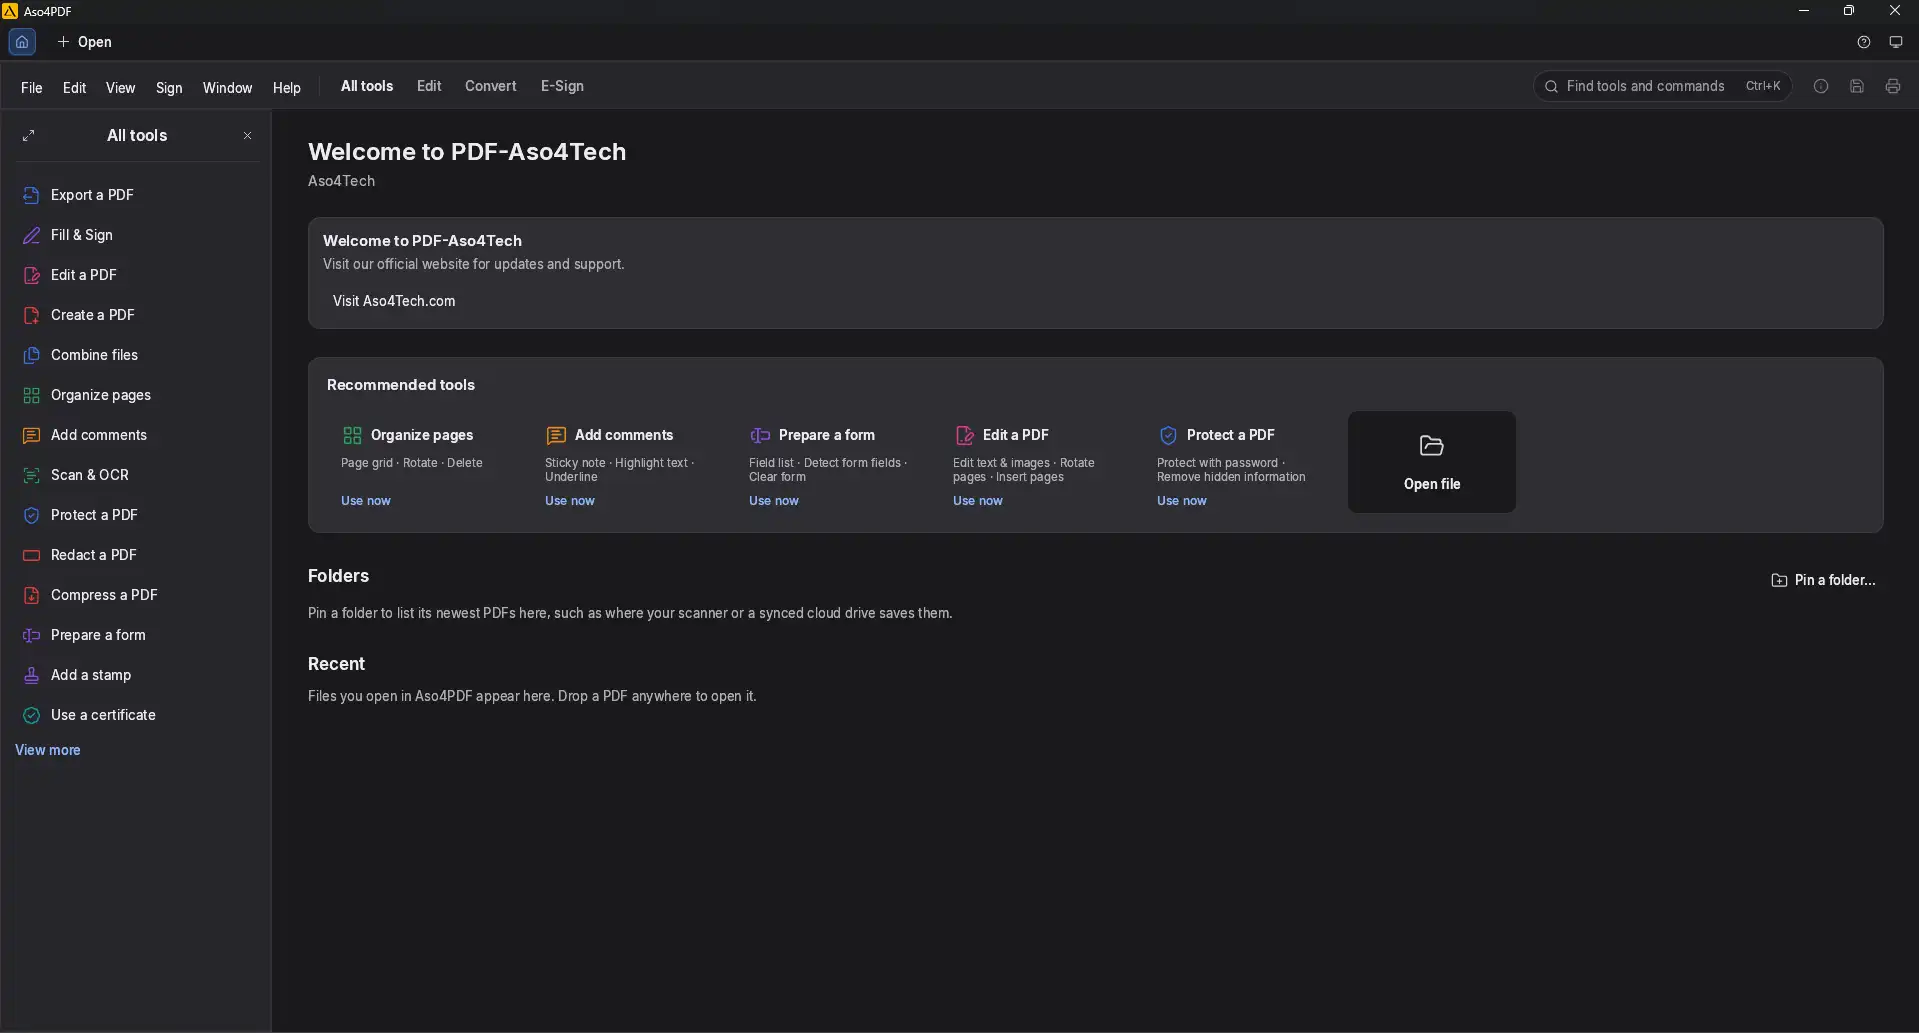1919x1033 pixels.
Task: Click the print icon in top toolbar
Action: [x=1893, y=86]
